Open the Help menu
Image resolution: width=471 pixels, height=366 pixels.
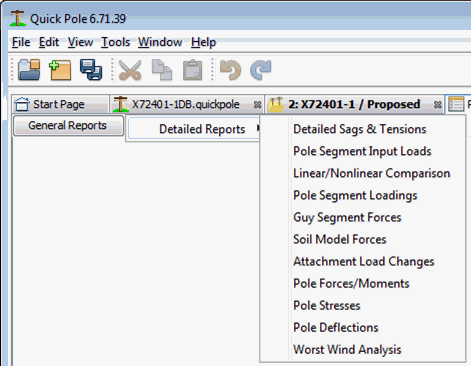204,42
